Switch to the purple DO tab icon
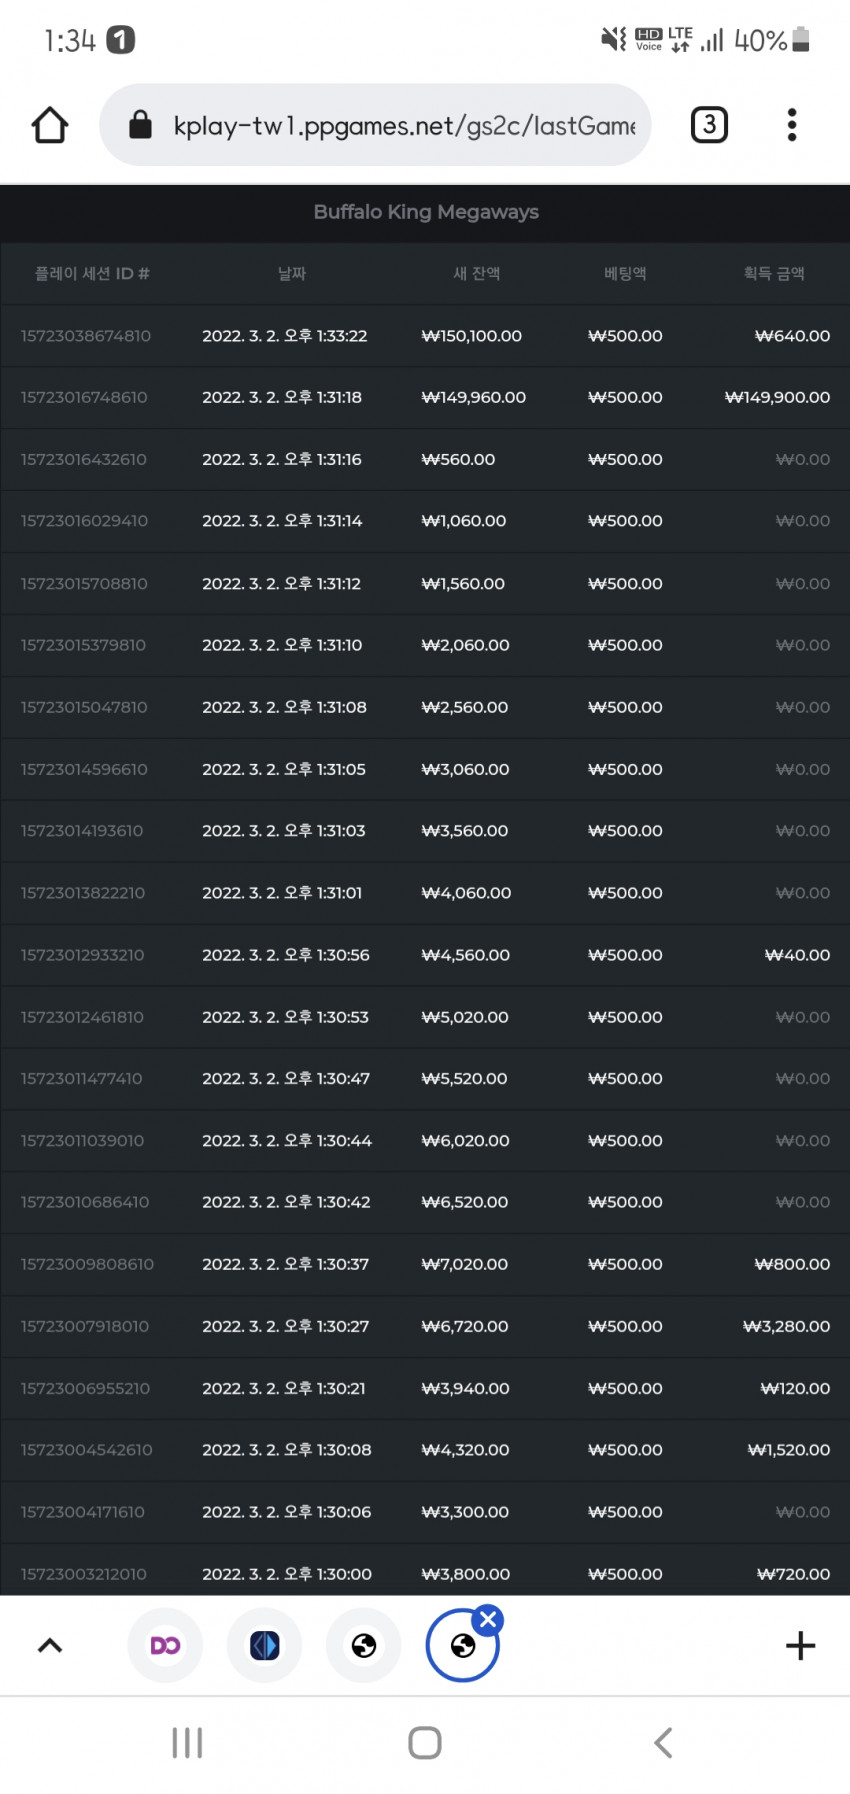The height and width of the screenshot is (1794, 850). point(165,1646)
